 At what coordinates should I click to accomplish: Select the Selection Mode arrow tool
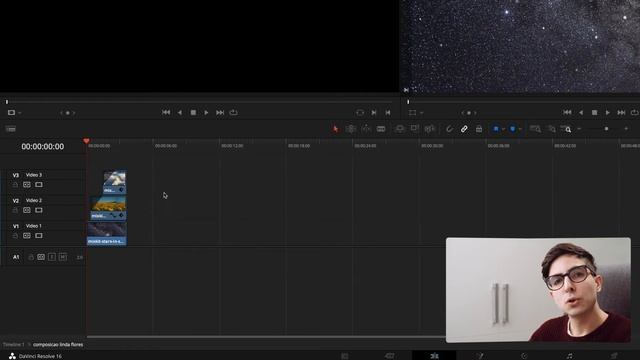pos(335,129)
